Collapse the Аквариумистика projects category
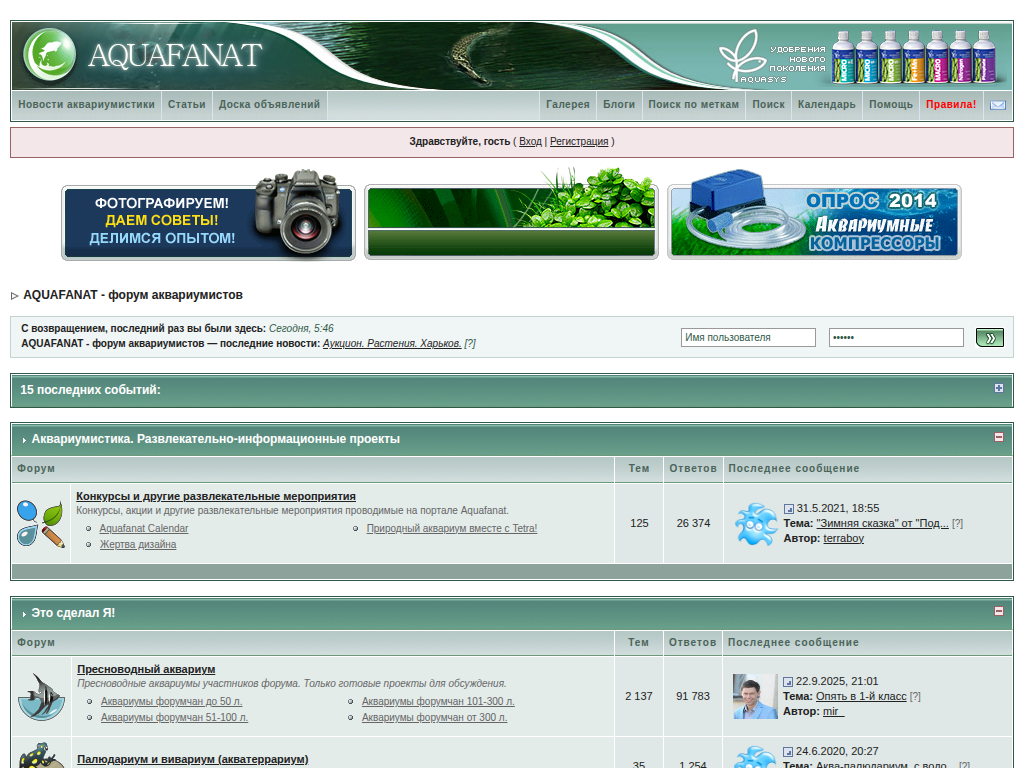Viewport: 1024px width, 768px height. click(998, 437)
